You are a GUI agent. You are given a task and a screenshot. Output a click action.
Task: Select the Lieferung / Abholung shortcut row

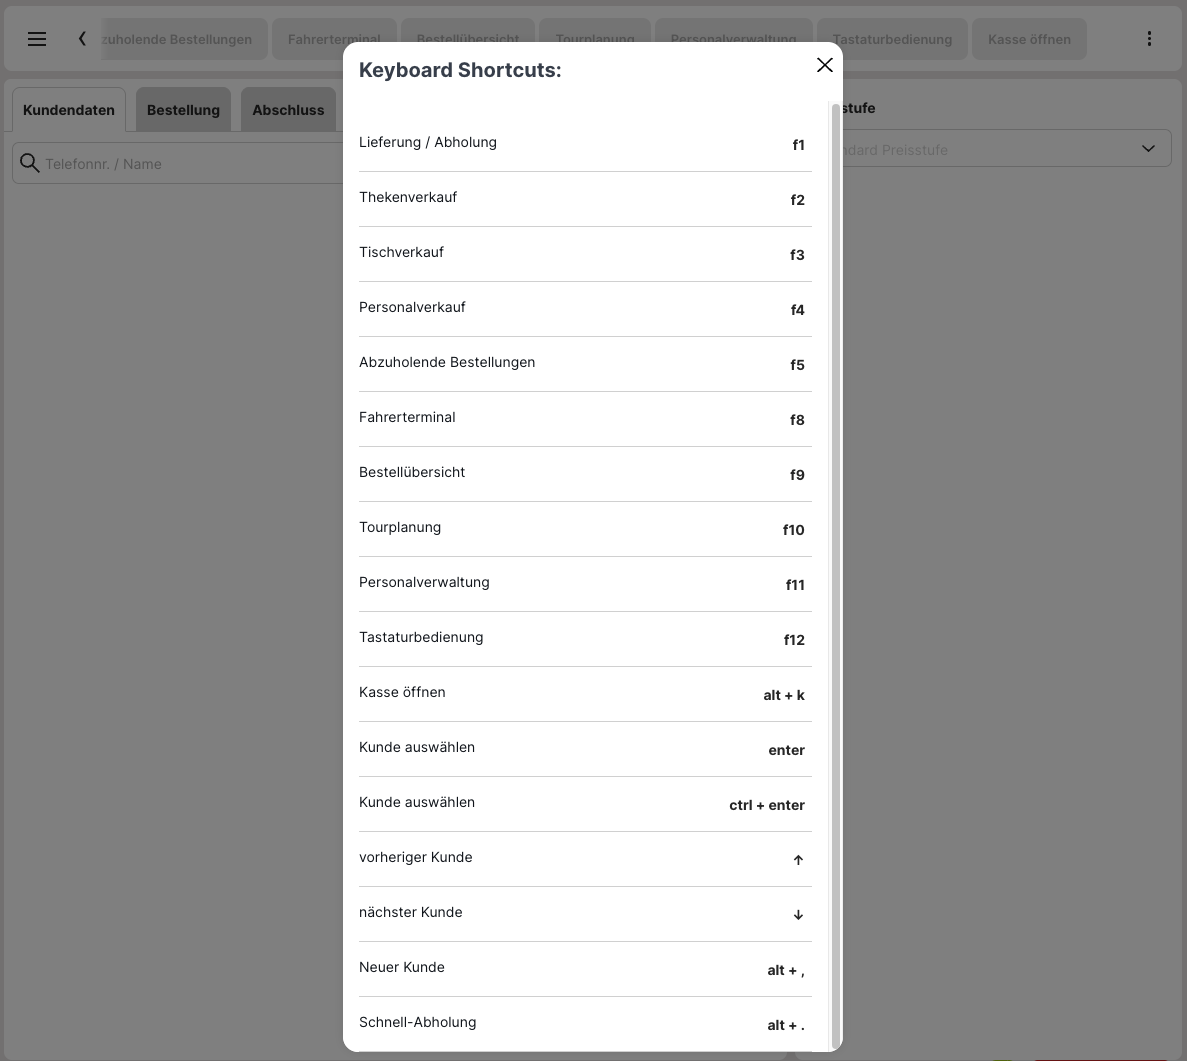coord(585,144)
